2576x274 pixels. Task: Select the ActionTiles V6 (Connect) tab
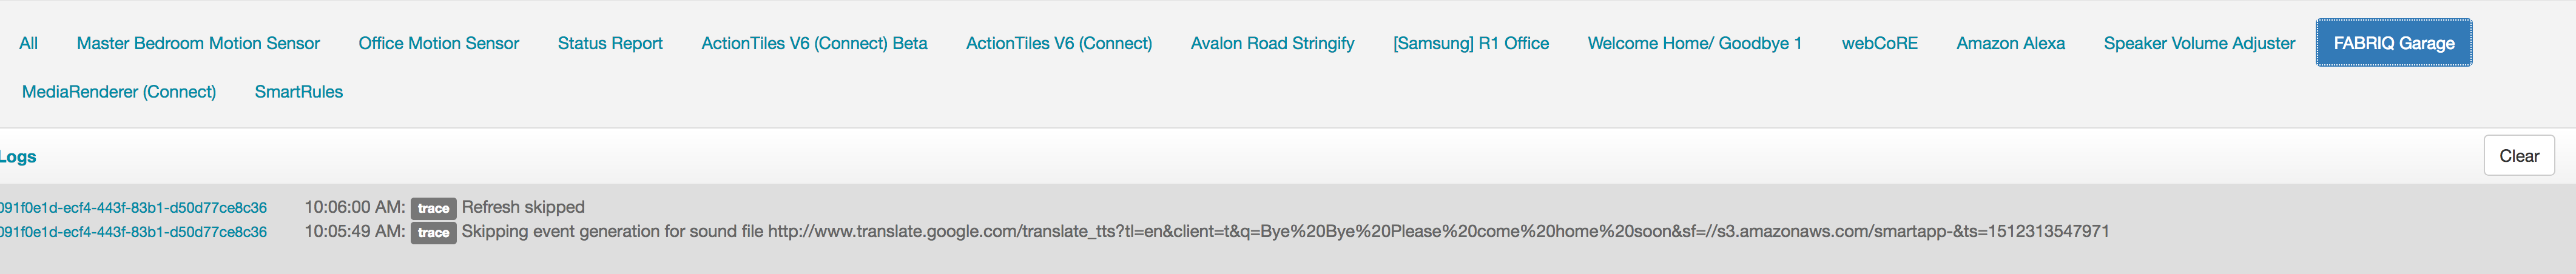(x=1058, y=43)
